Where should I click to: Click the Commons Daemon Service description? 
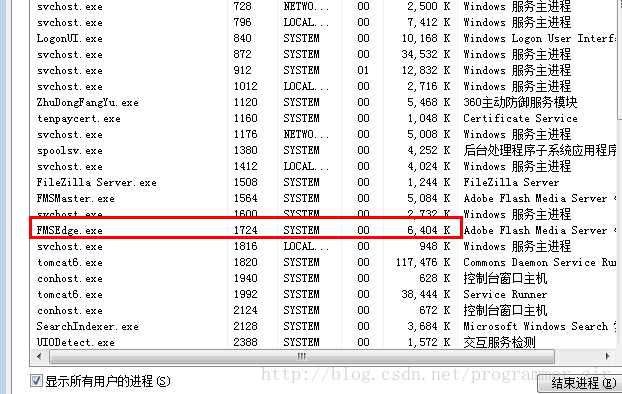click(x=539, y=262)
